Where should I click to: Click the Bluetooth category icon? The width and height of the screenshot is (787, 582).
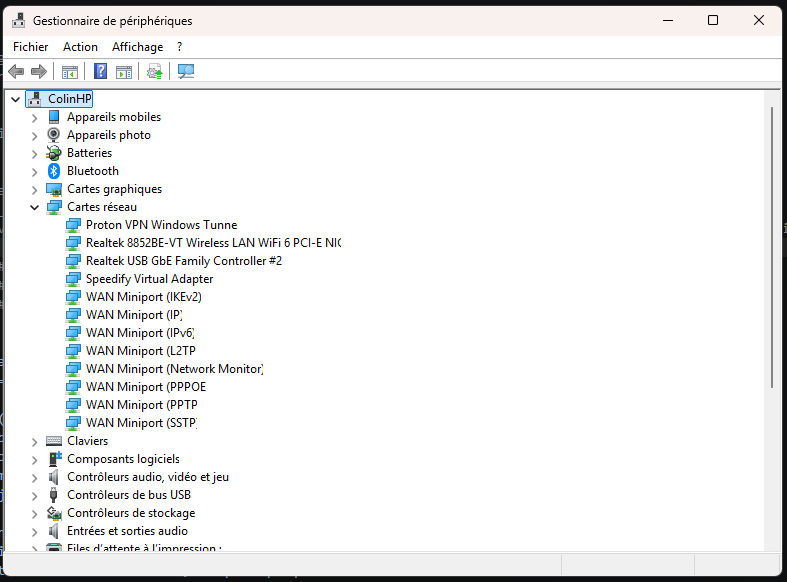tap(54, 171)
